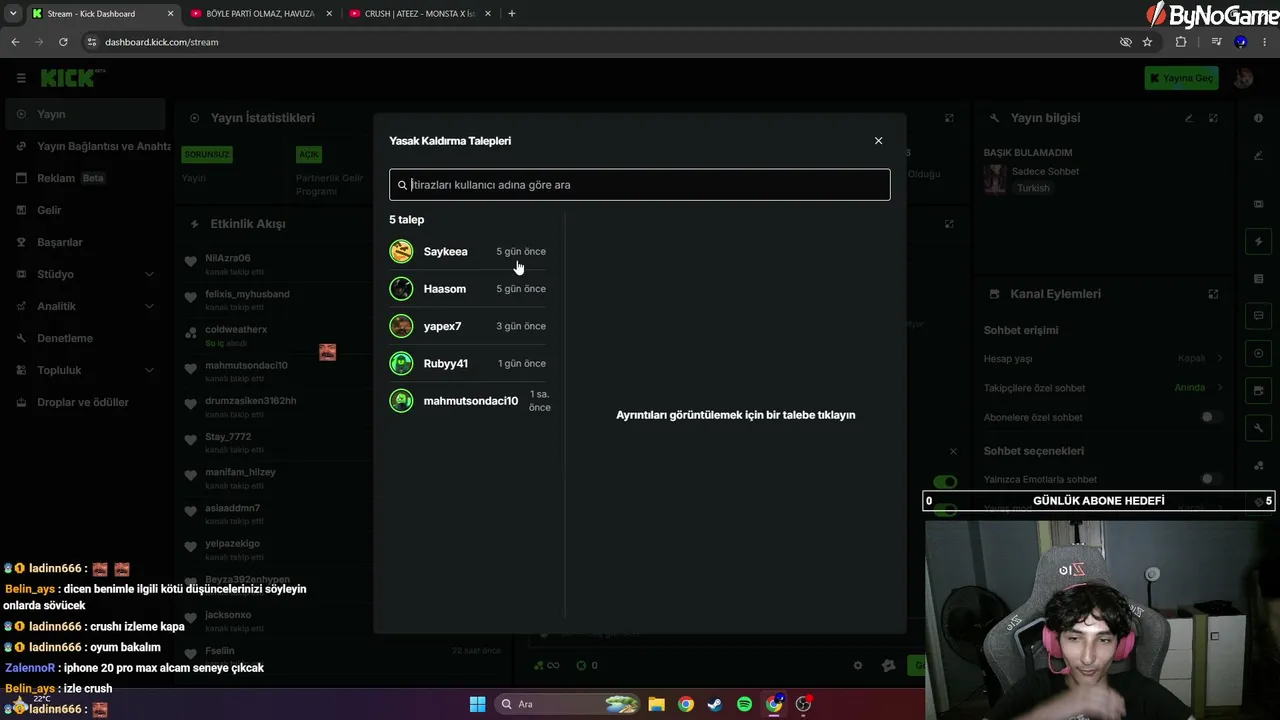Click the address bar showing dashboard.kick.com/stream
This screenshot has height=720, width=1280.
(600, 42)
